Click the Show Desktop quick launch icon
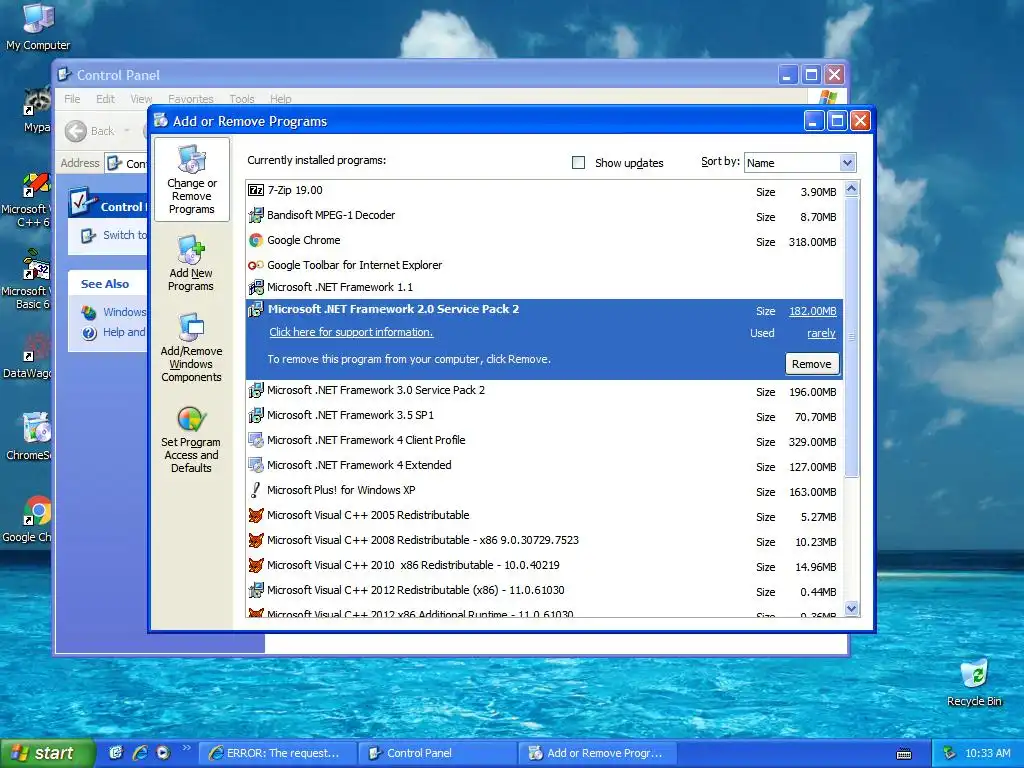Screen dimensions: 1024x768 pyautogui.click(x=116, y=753)
